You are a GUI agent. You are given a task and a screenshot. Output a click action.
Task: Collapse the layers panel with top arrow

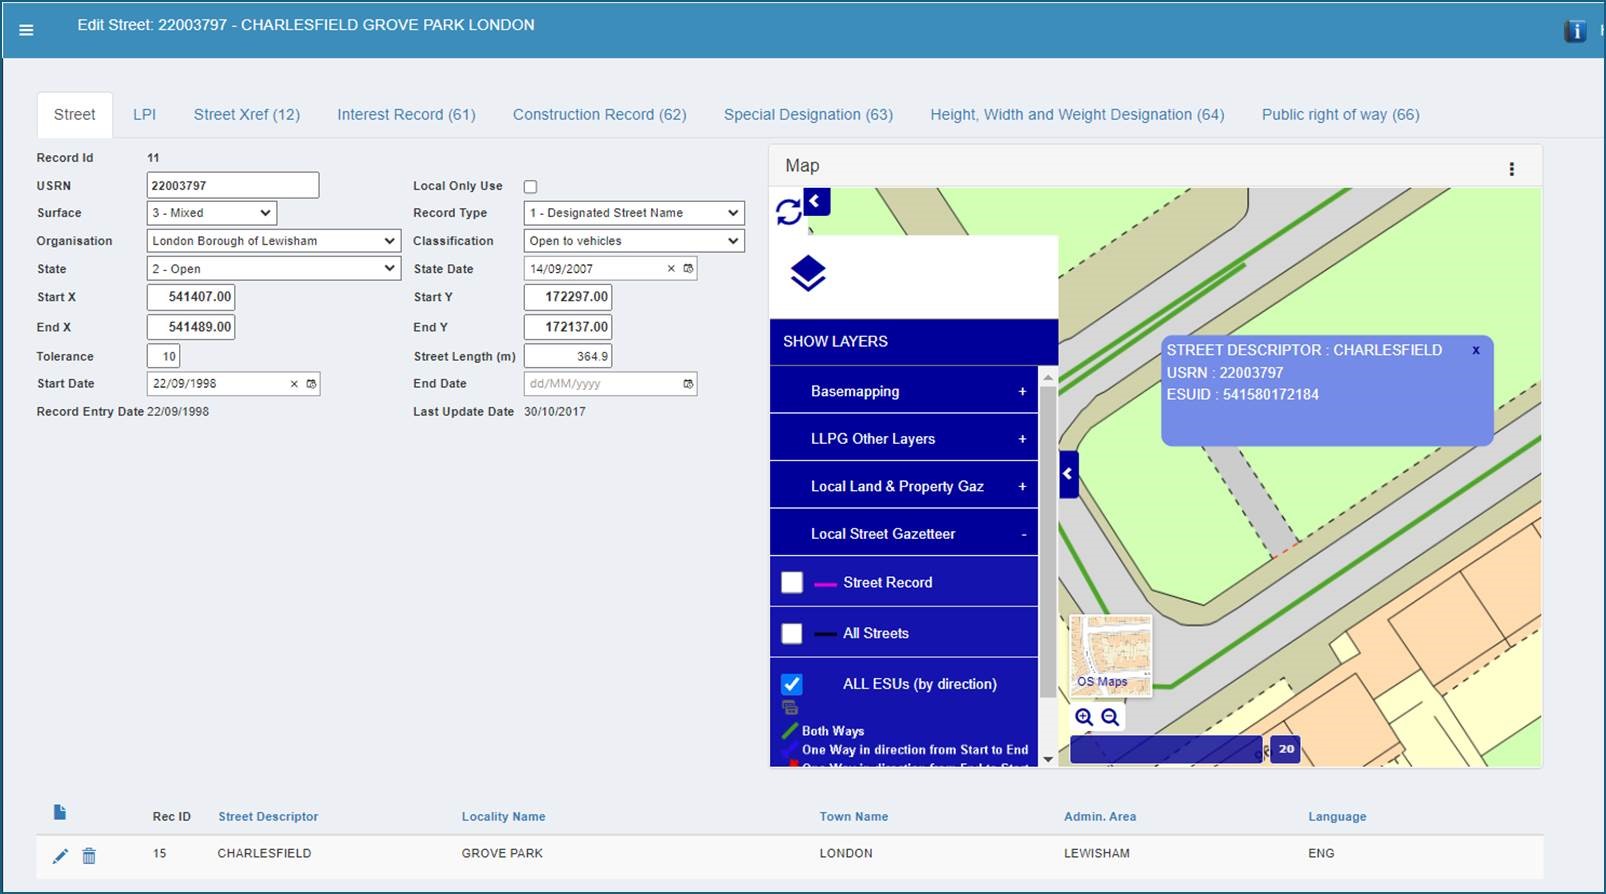(816, 201)
